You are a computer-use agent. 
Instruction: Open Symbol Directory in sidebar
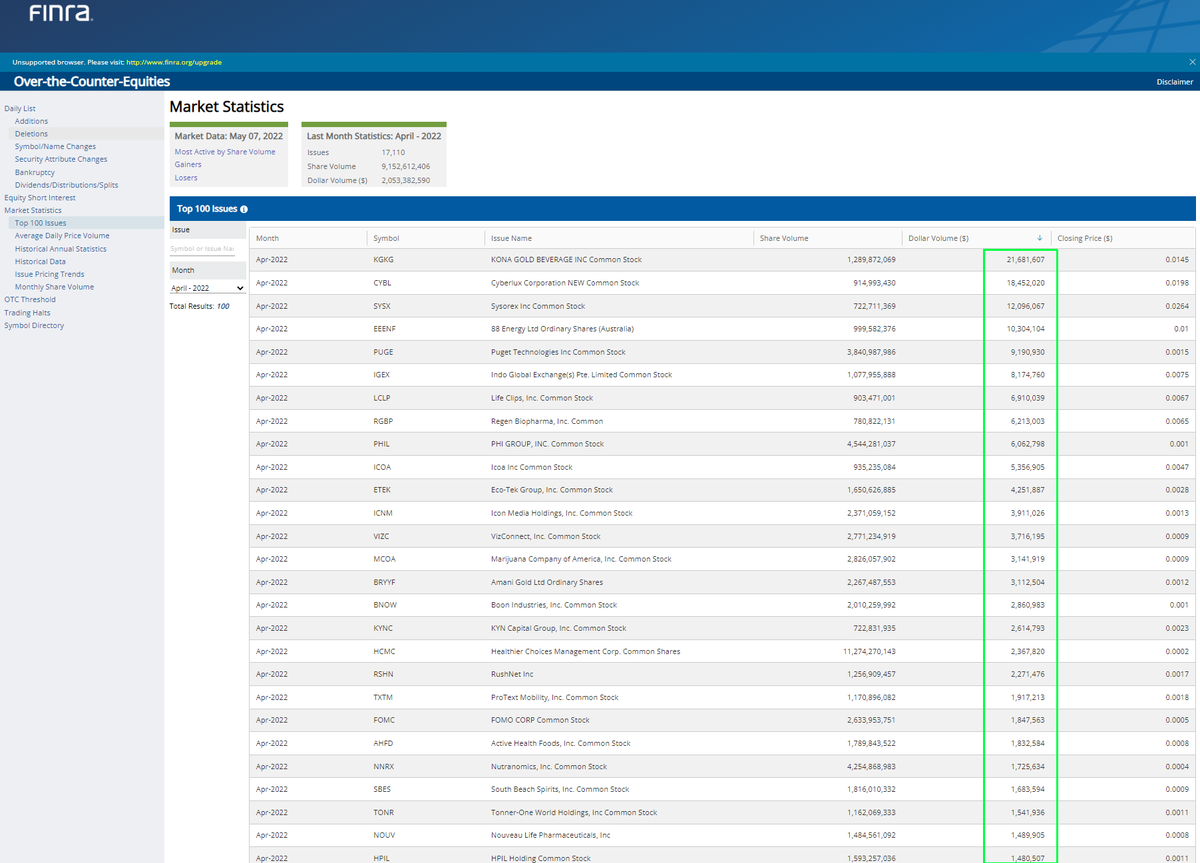[x=34, y=325]
